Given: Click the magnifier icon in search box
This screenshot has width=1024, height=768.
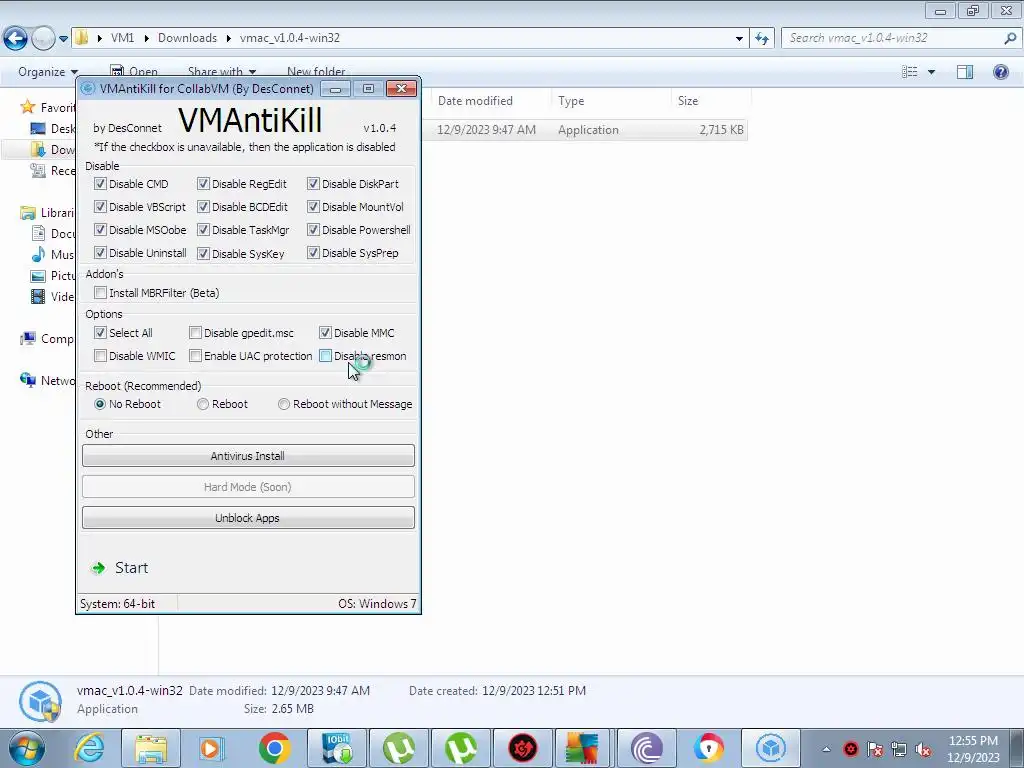Looking at the screenshot, I should click(x=1010, y=39).
